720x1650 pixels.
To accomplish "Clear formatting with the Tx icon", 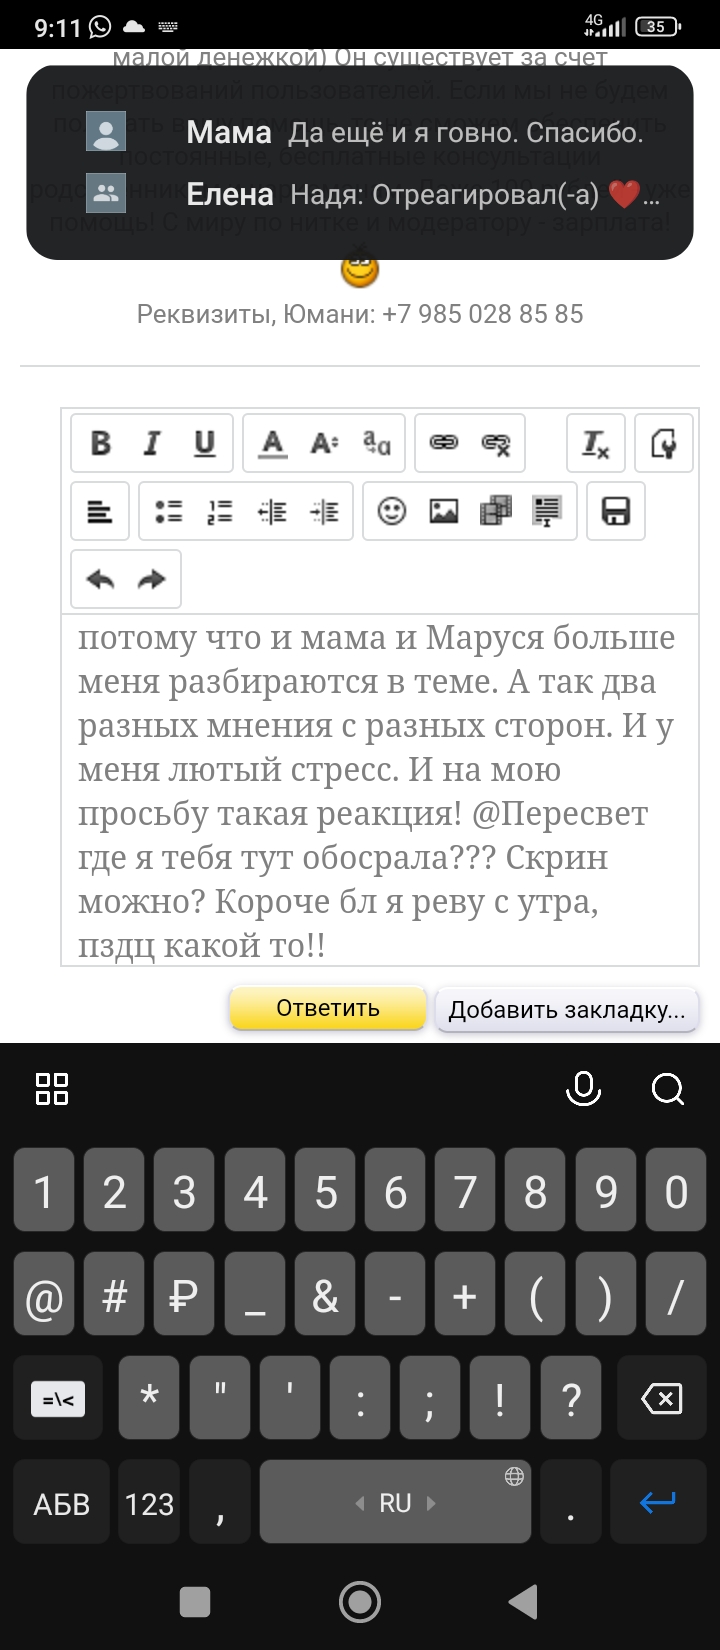I will pos(596,443).
